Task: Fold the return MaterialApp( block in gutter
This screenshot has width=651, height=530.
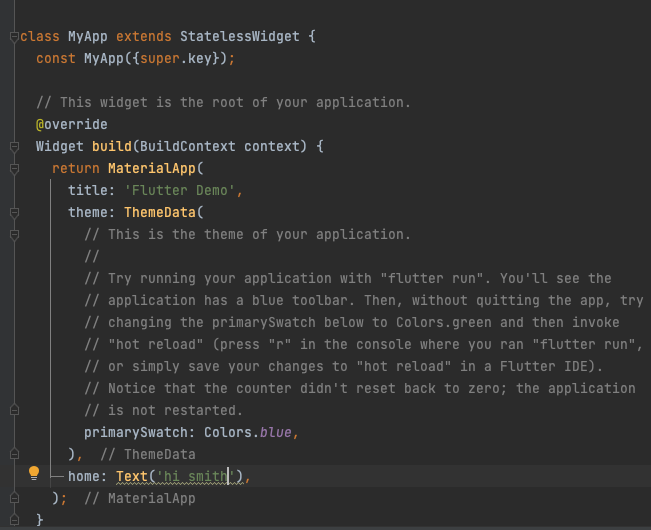Action: [x=14, y=169]
